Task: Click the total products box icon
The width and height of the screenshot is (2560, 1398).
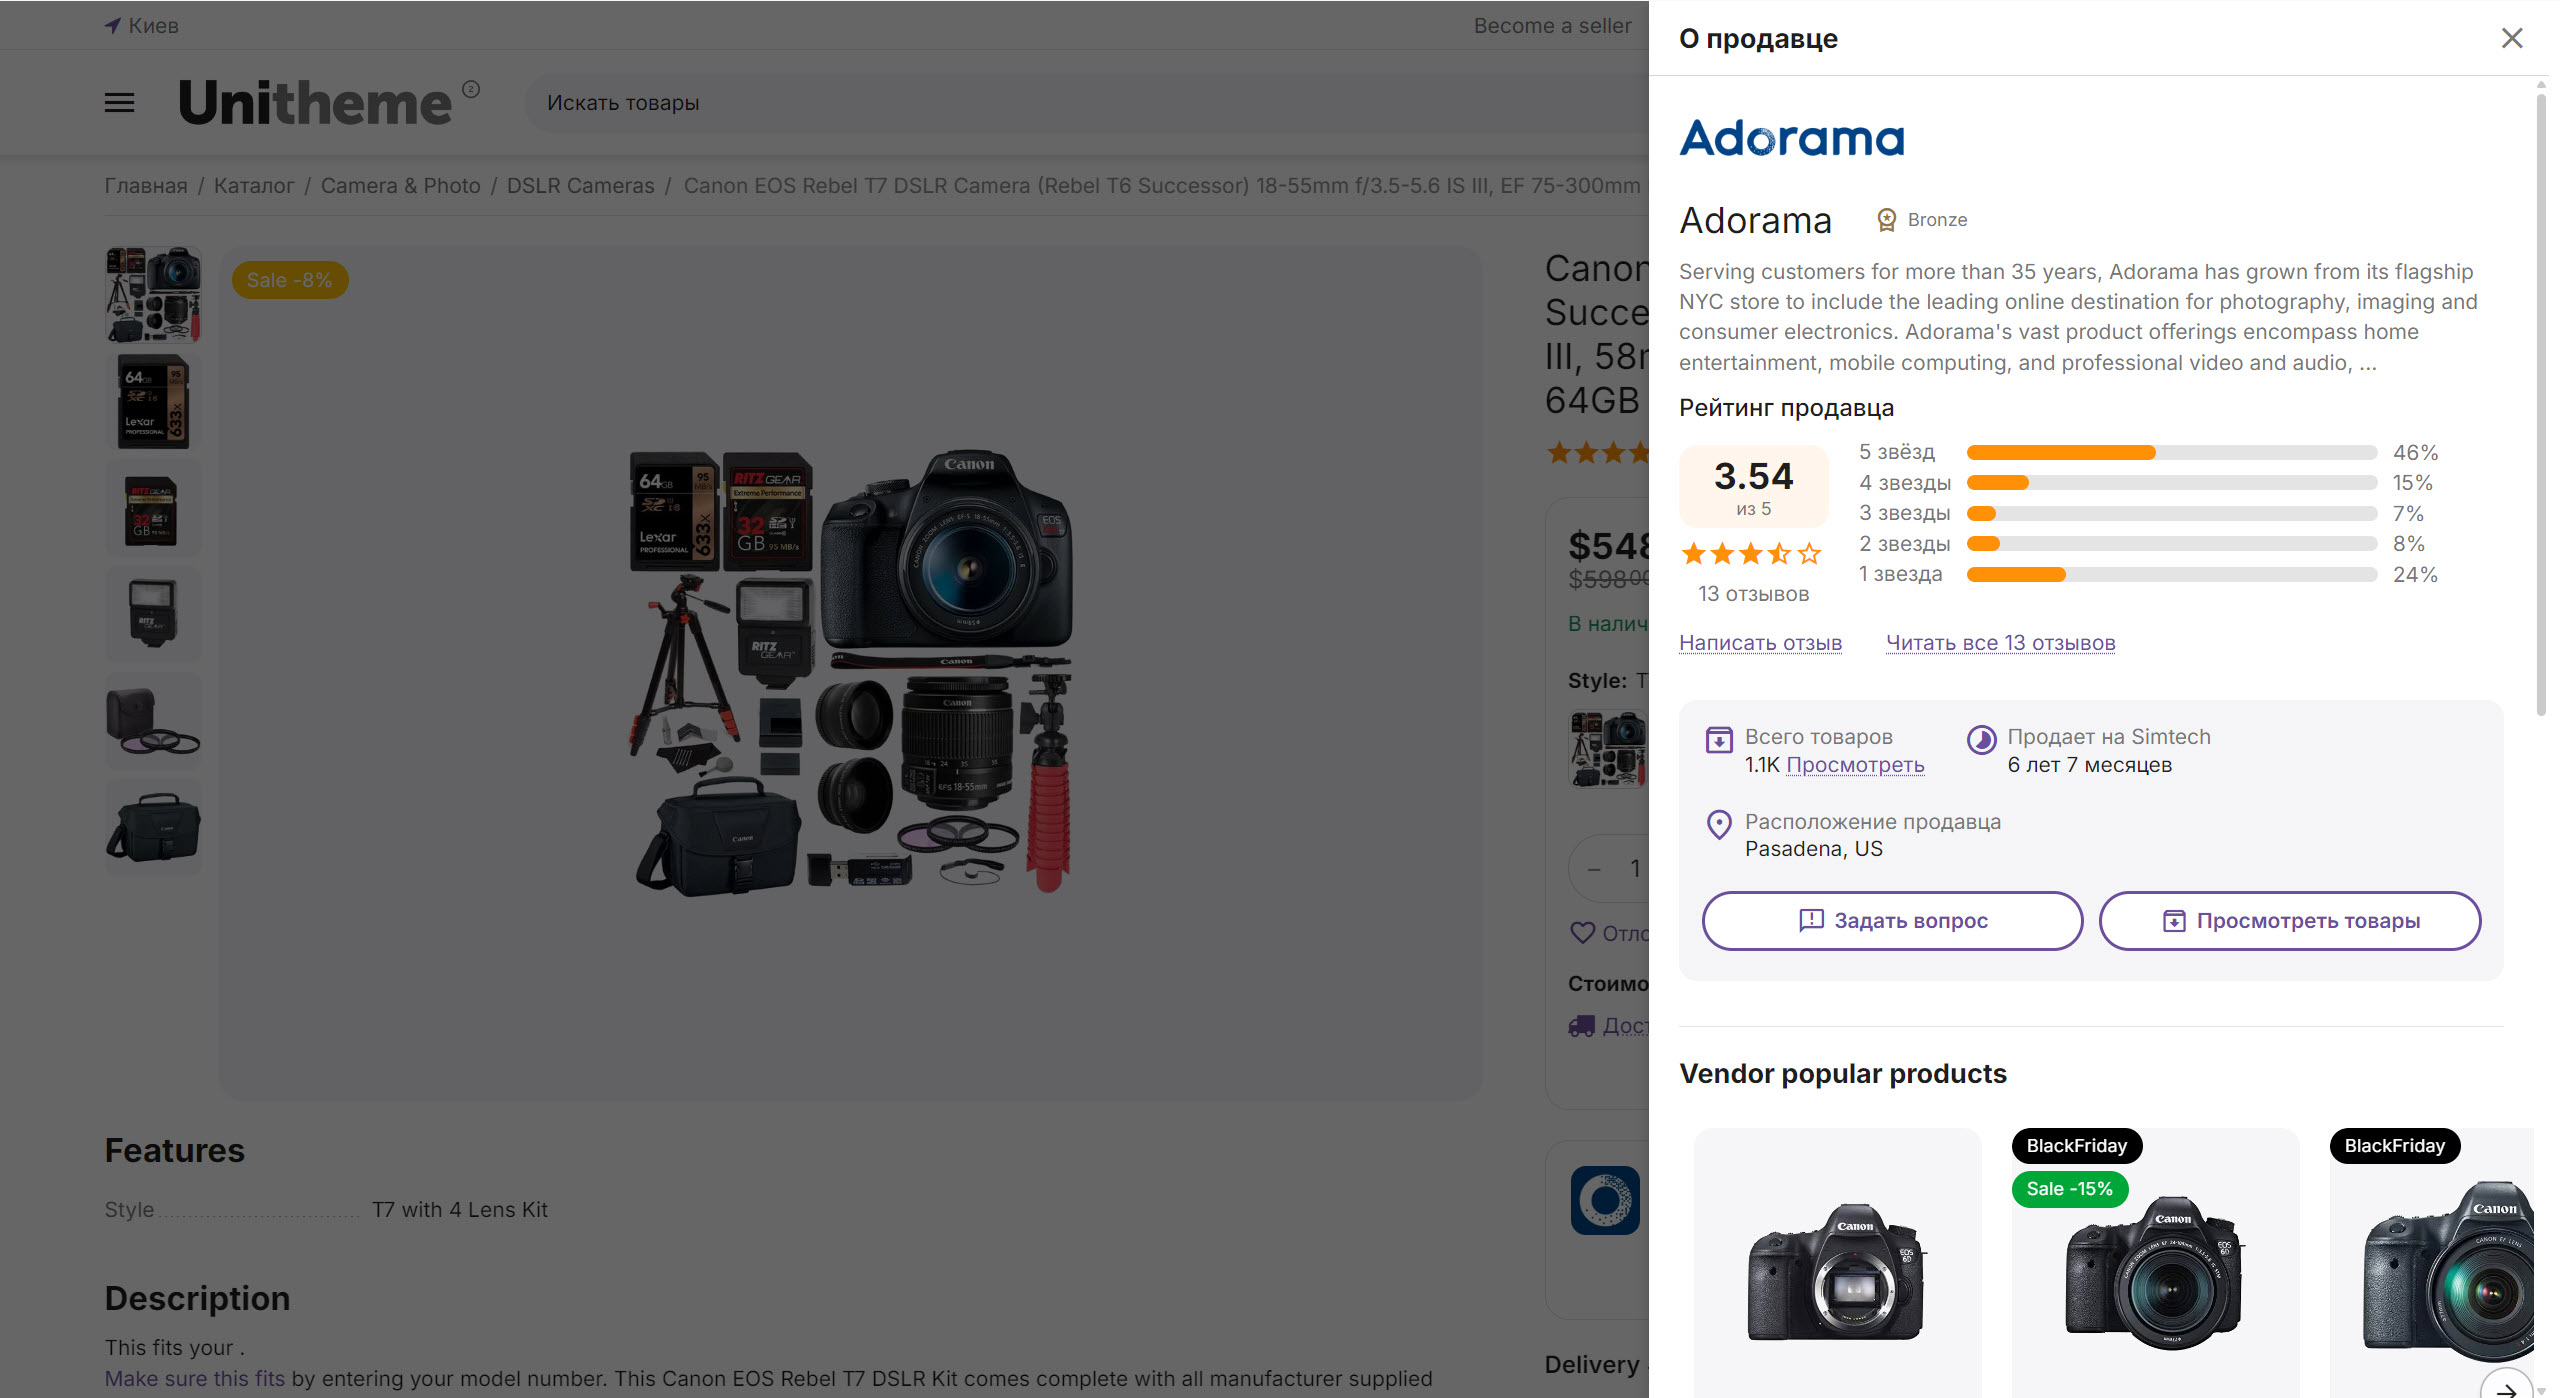Action: (1718, 740)
